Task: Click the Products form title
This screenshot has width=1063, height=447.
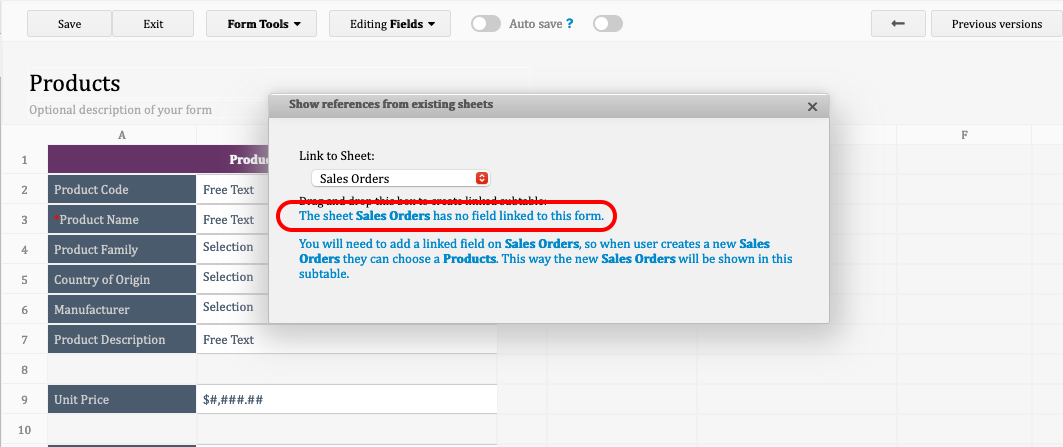Action: point(75,83)
